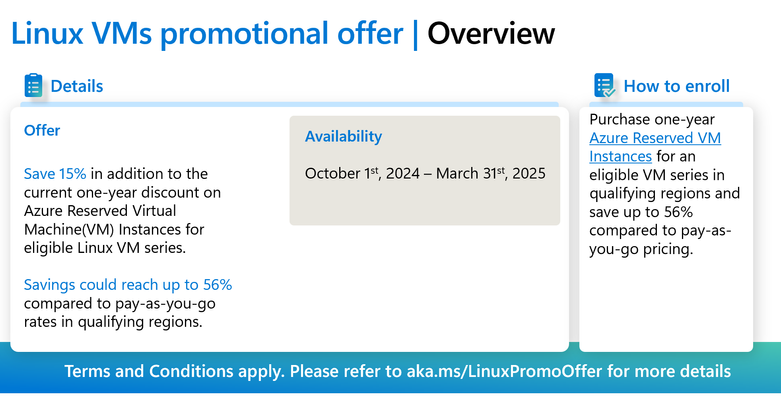Click the 'Linux VMs promotional offer' title
Screen dimensions: 781x400
tap(207, 34)
